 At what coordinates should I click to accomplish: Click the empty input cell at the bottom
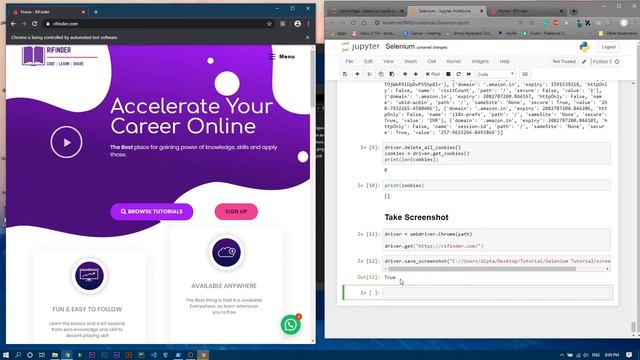pos(497,293)
